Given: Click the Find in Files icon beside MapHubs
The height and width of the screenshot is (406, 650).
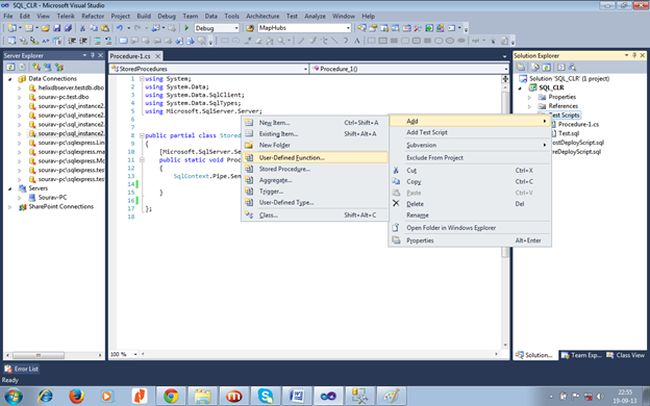Looking at the screenshot, I should tap(250, 28).
